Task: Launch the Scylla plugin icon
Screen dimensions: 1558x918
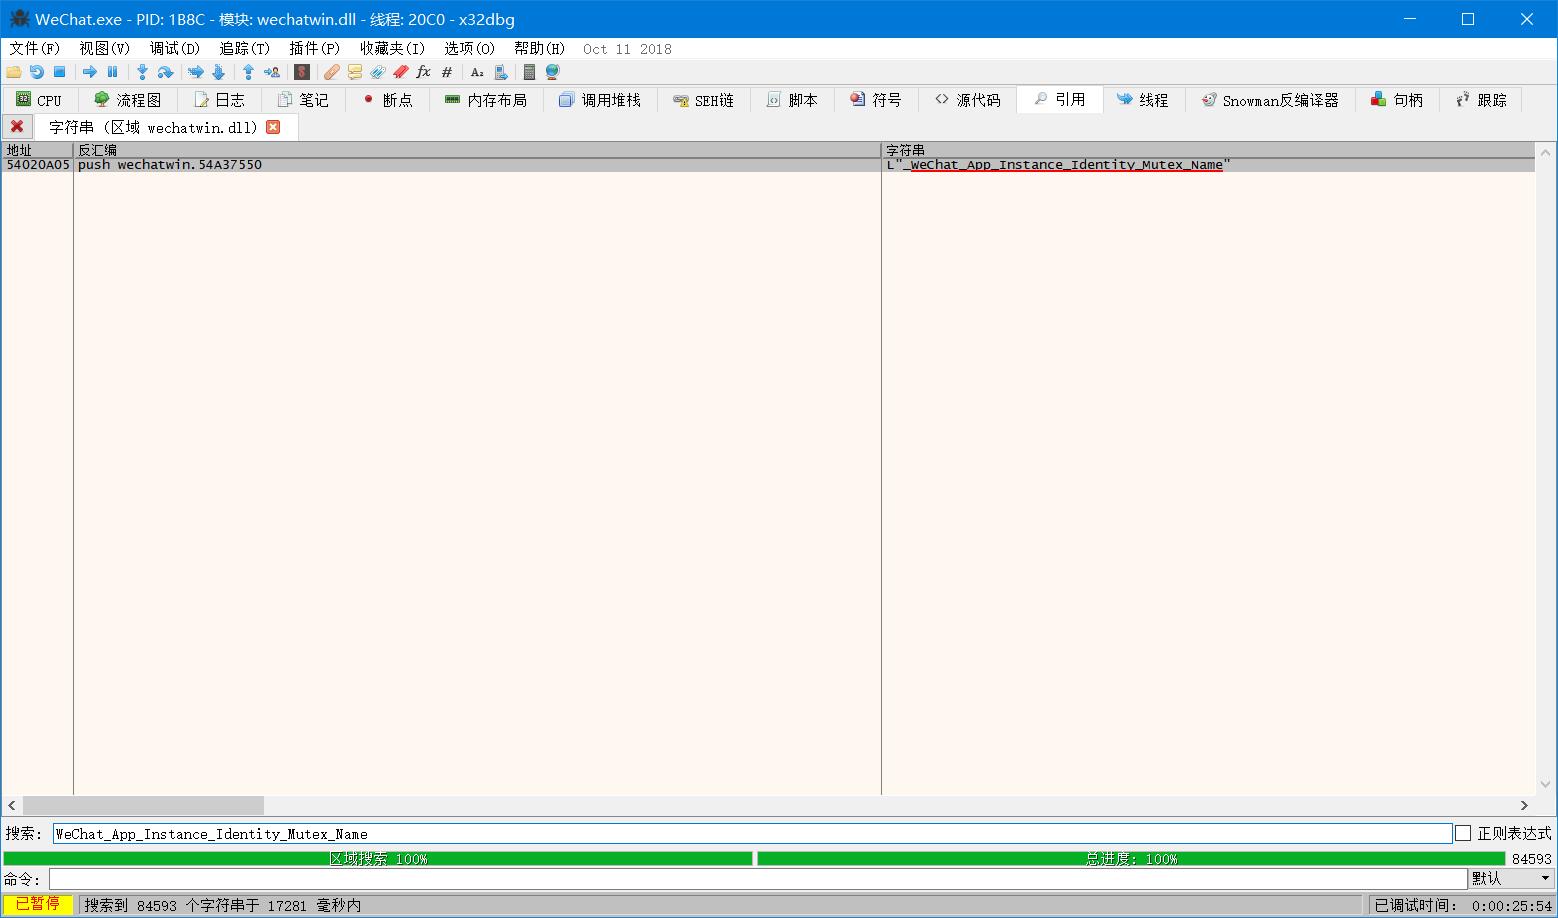Action: (301, 72)
